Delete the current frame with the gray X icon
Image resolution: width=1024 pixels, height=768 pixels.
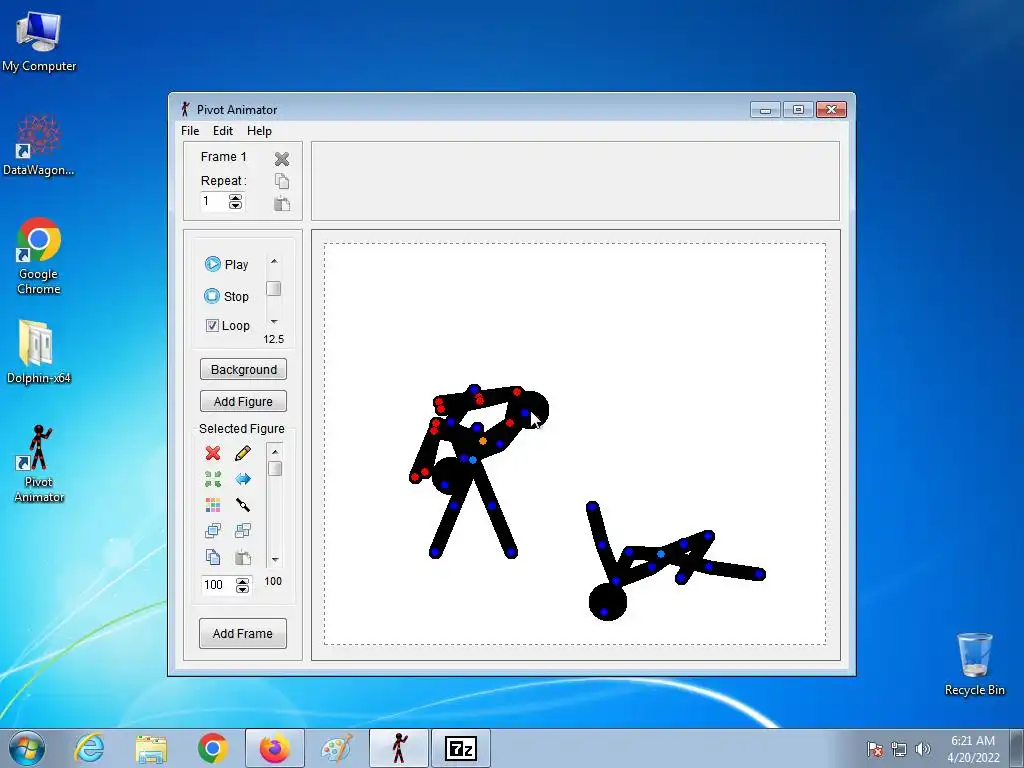281,159
